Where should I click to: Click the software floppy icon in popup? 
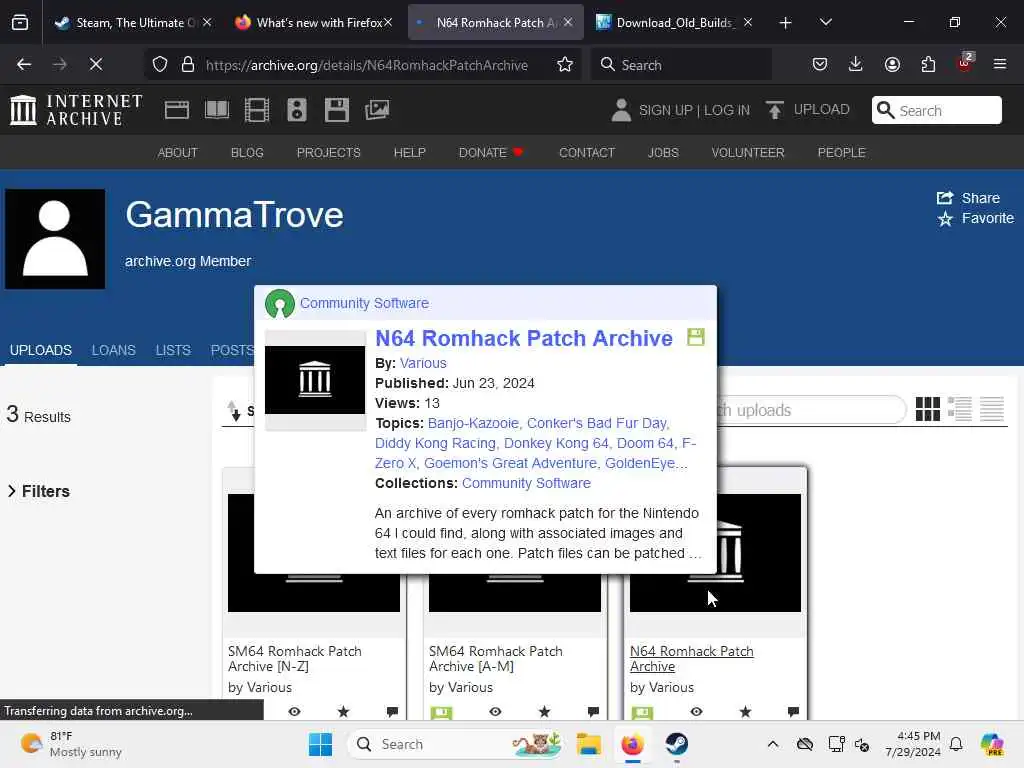click(696, 337)
